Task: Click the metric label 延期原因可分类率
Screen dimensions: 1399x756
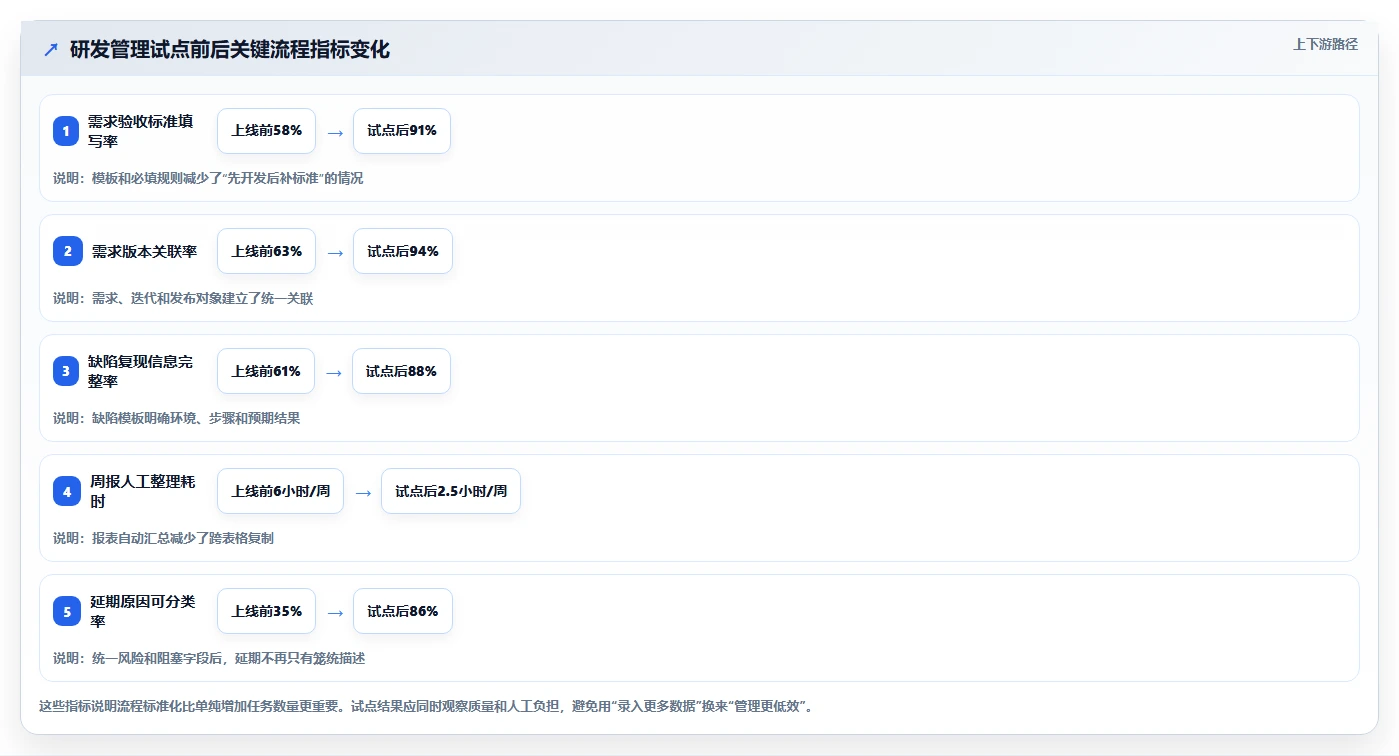Action: tap(143, 611)
